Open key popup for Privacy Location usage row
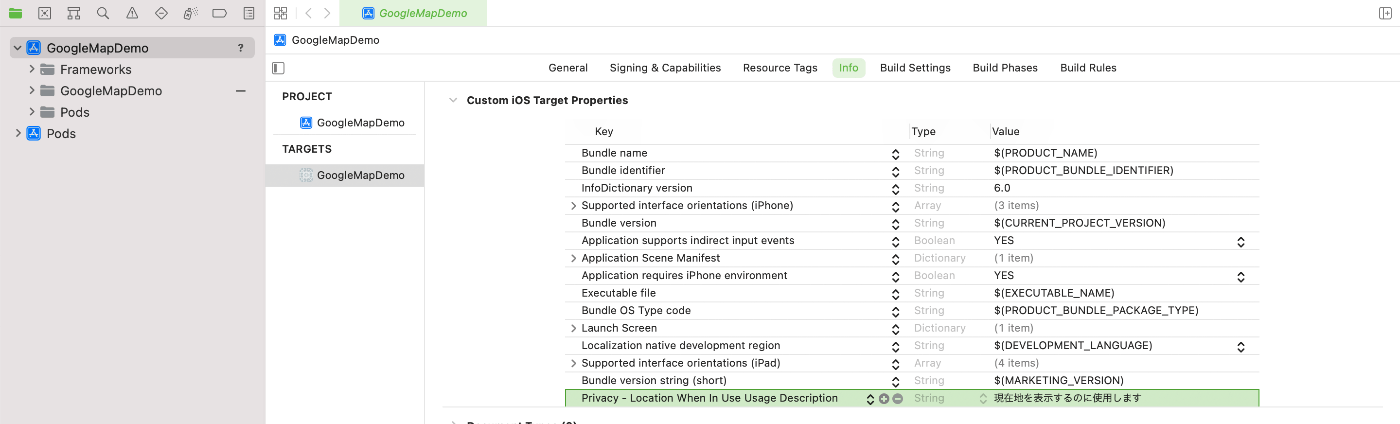1400x424 pixels. point(870,399)
